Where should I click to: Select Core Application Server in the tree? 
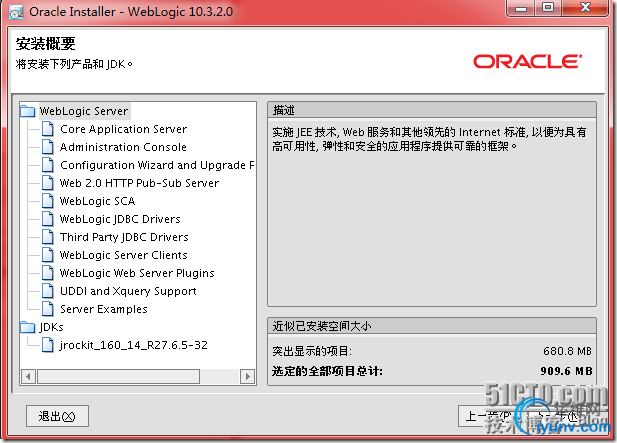(x=124, y=129)
